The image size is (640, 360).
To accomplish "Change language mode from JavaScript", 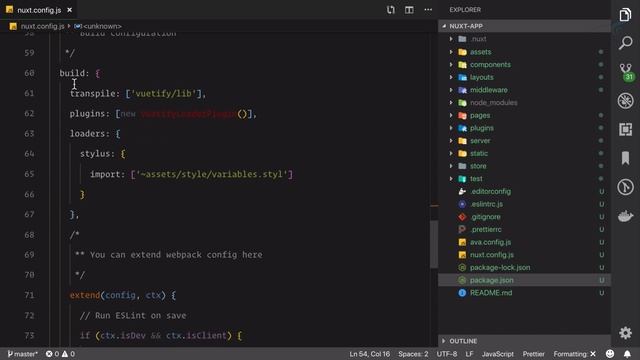I will click(x=497, y=354).
